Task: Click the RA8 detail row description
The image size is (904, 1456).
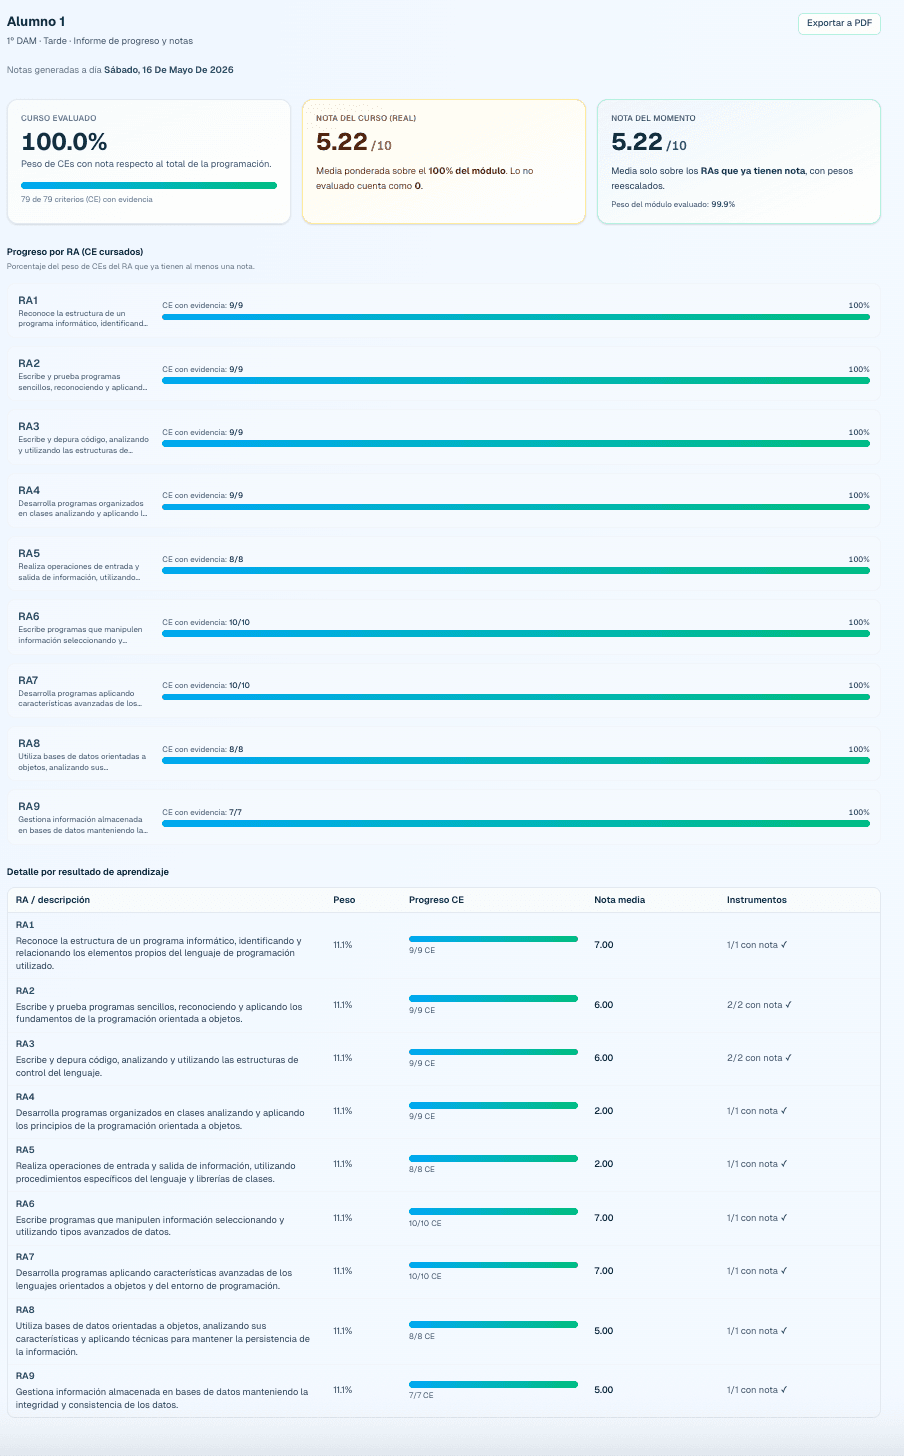Action: [x=163, y=1338]
